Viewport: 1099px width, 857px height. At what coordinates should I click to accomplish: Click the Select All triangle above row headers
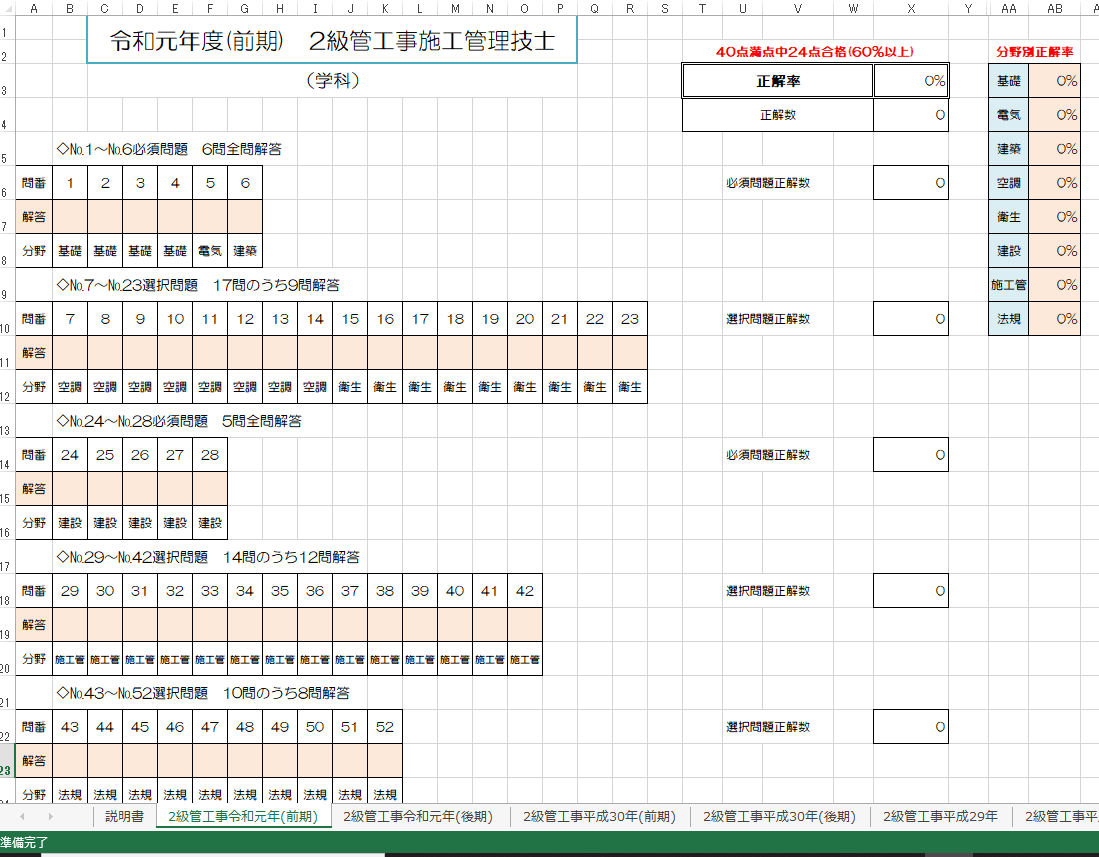click(x=9, y=8)
